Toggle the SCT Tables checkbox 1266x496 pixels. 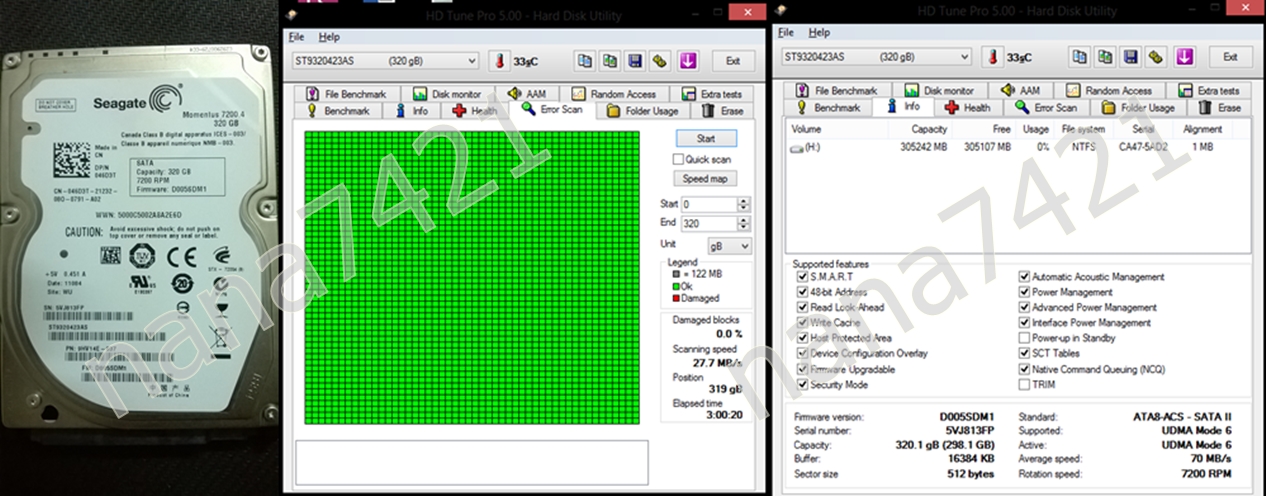click(1024, 354)
